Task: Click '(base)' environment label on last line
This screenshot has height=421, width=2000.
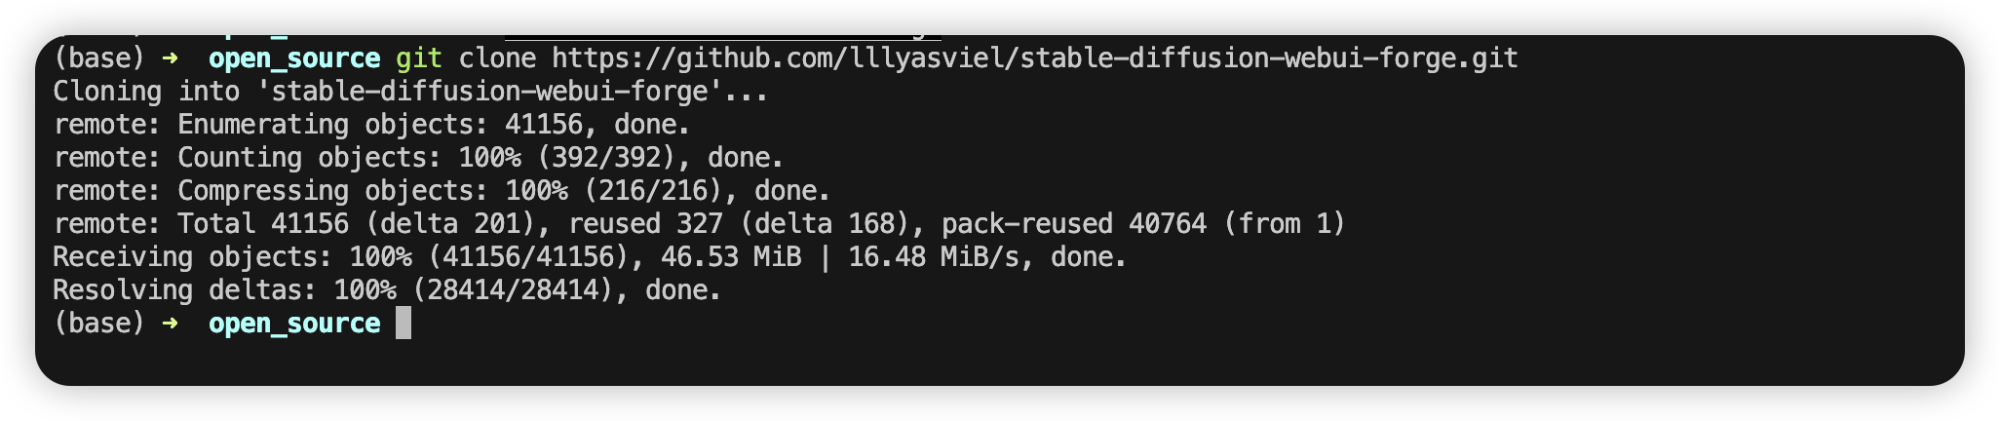Action: click(x=99, y=324)
